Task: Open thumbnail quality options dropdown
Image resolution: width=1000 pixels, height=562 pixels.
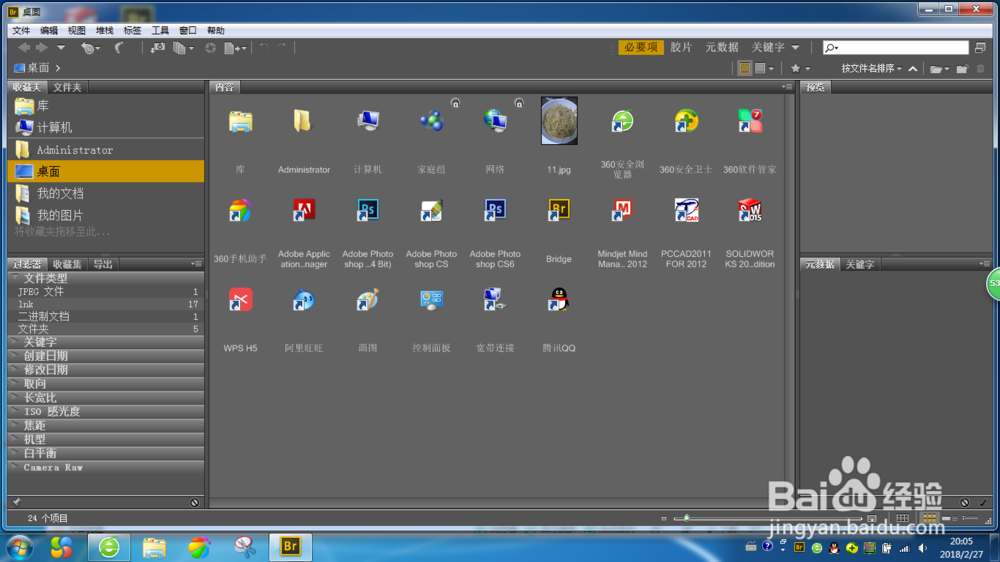Action: 765,68
